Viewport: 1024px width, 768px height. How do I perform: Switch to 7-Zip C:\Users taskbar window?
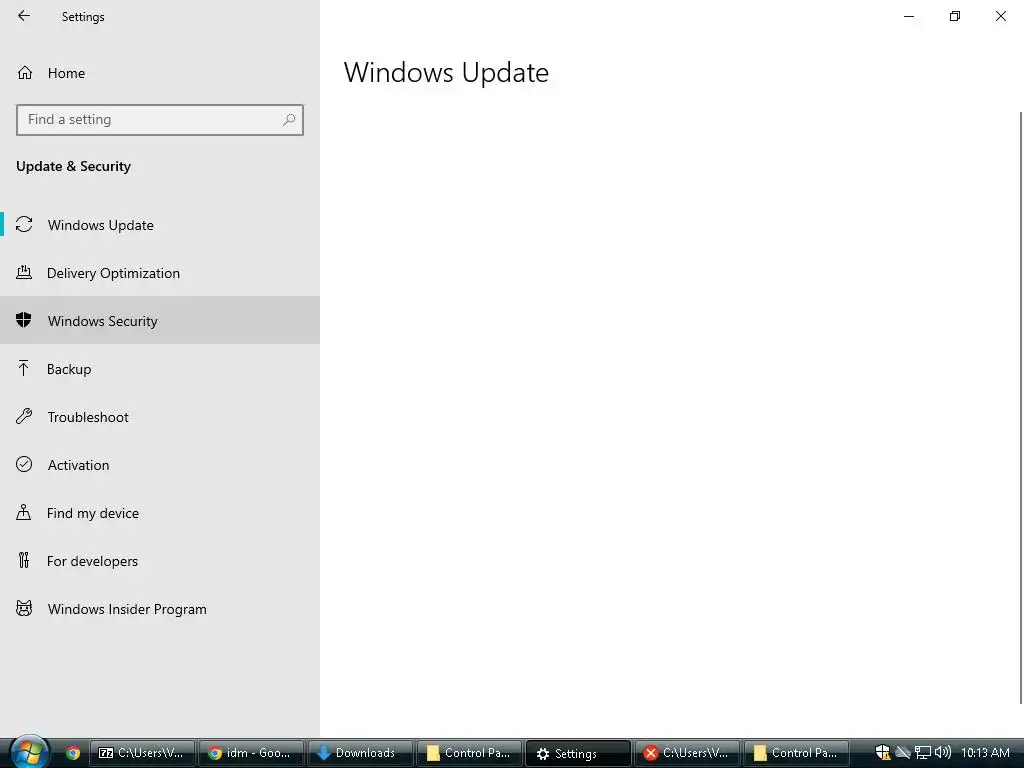coord(142,753)
